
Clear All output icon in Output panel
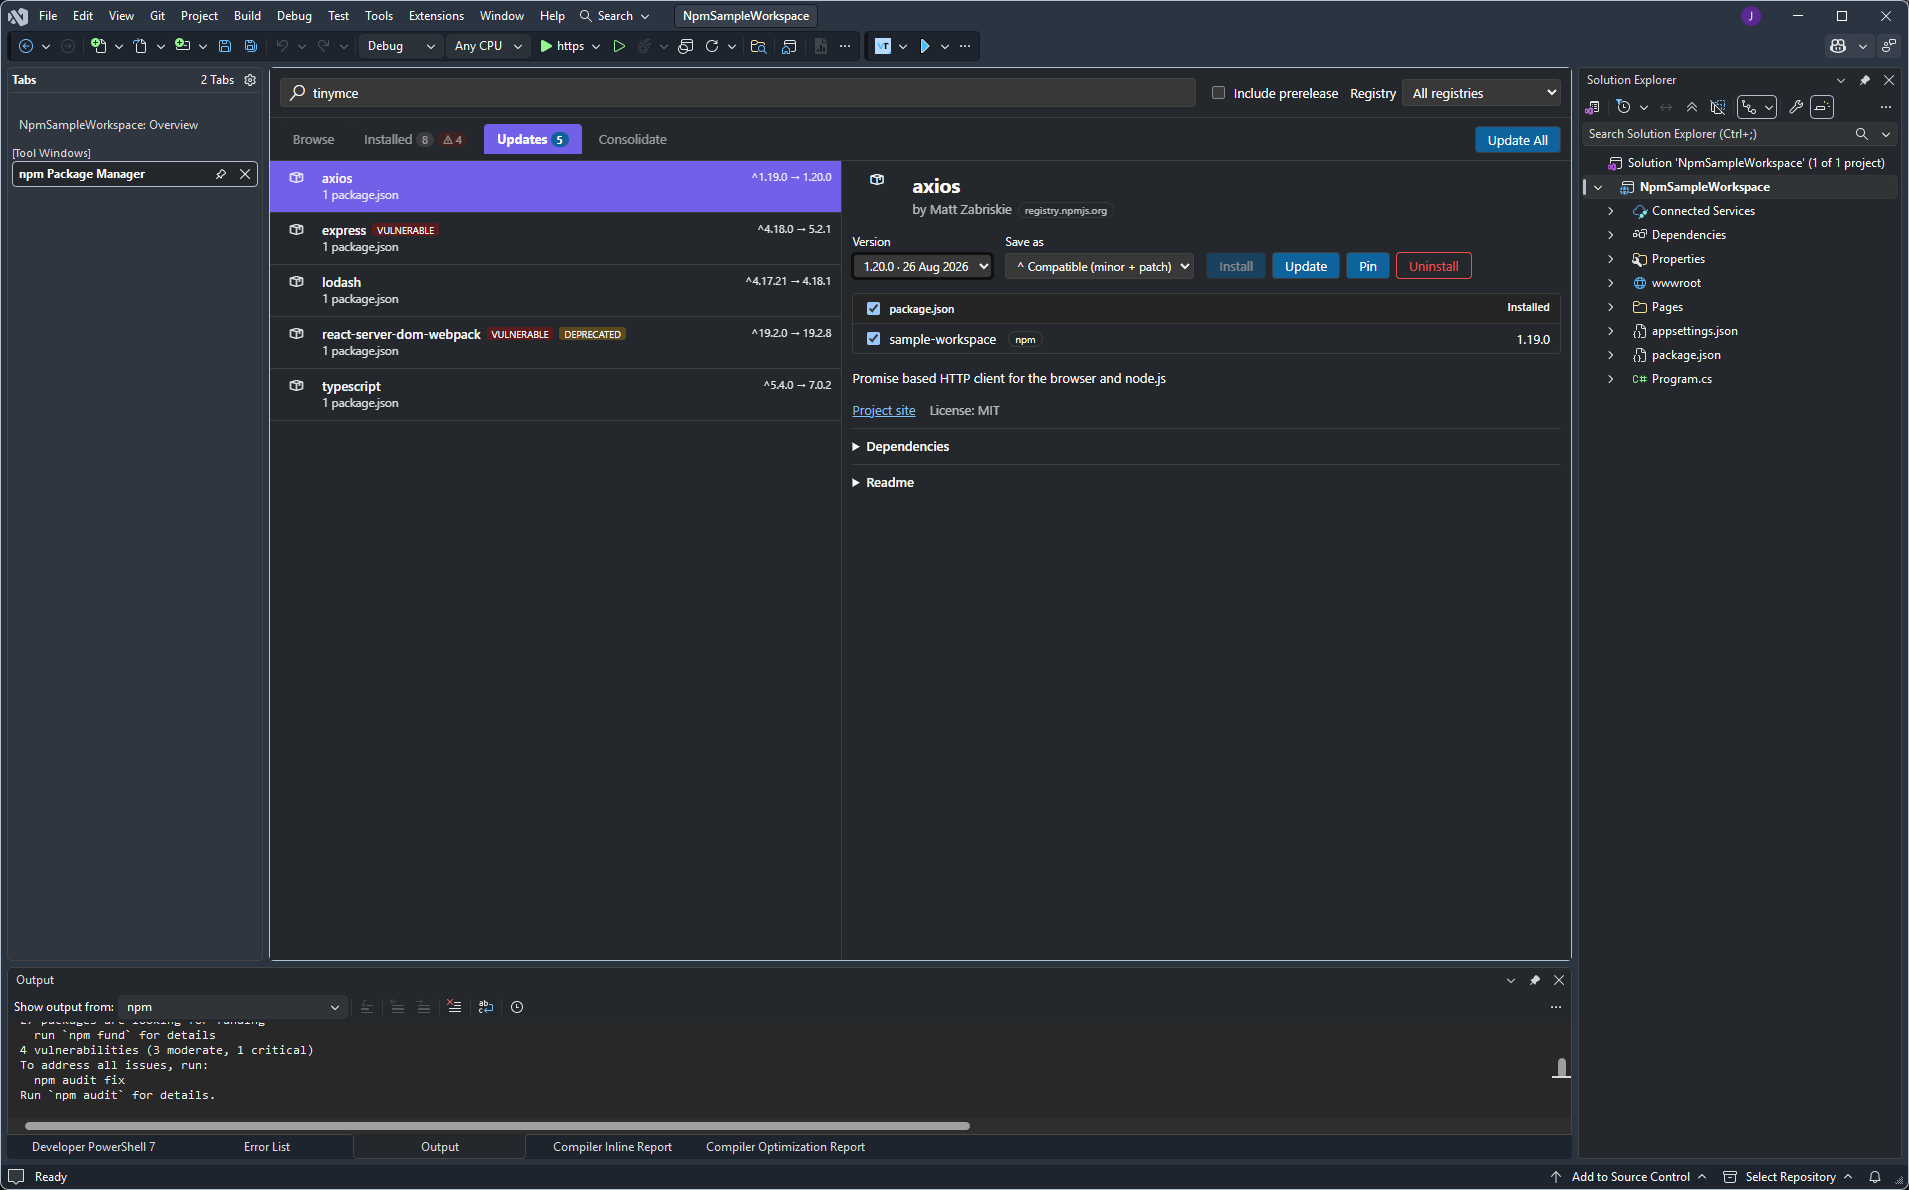tap(454, 1007)
